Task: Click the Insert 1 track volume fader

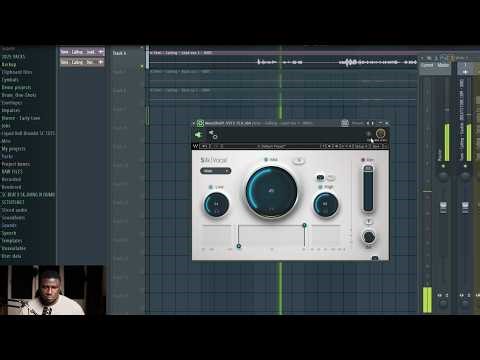Action: pyautogui.click(x=465, y=207)
